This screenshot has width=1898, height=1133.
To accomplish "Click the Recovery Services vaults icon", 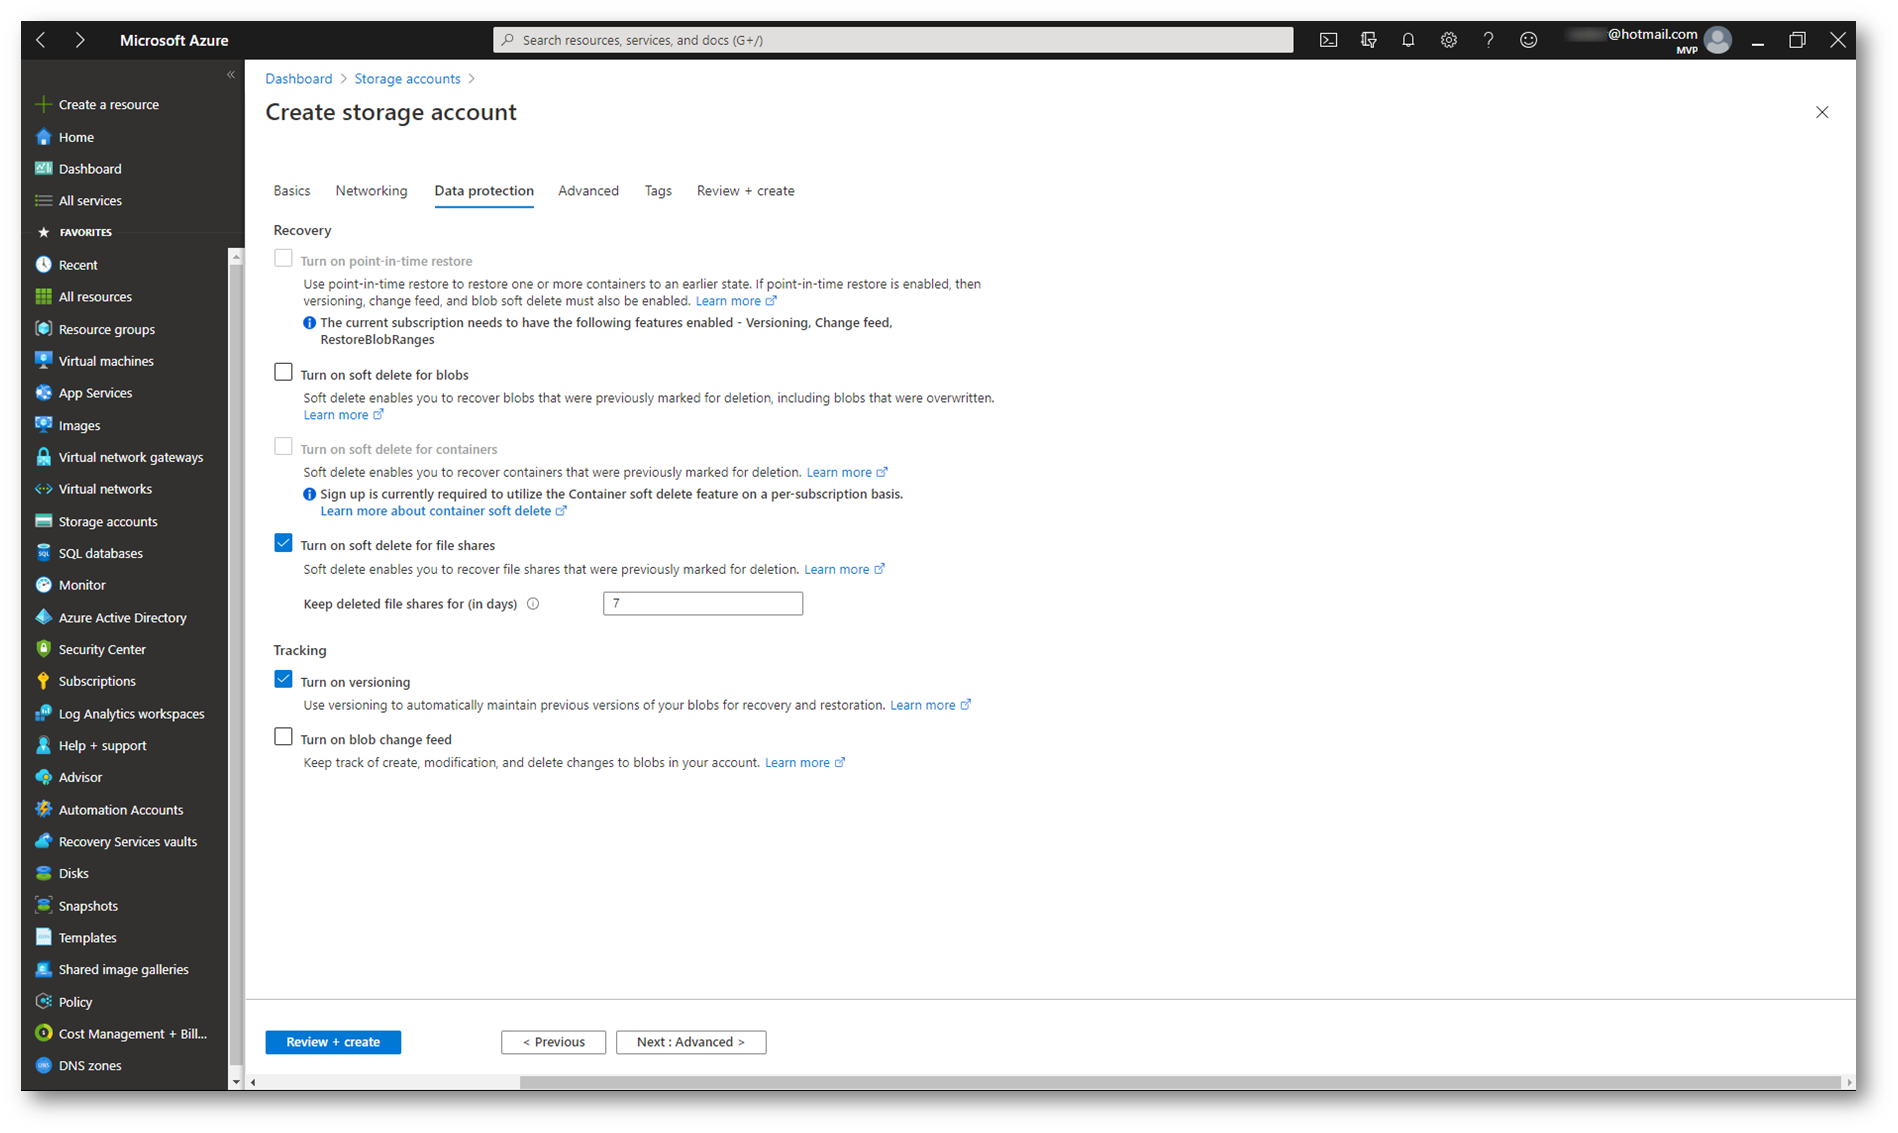I will [43, 841].
